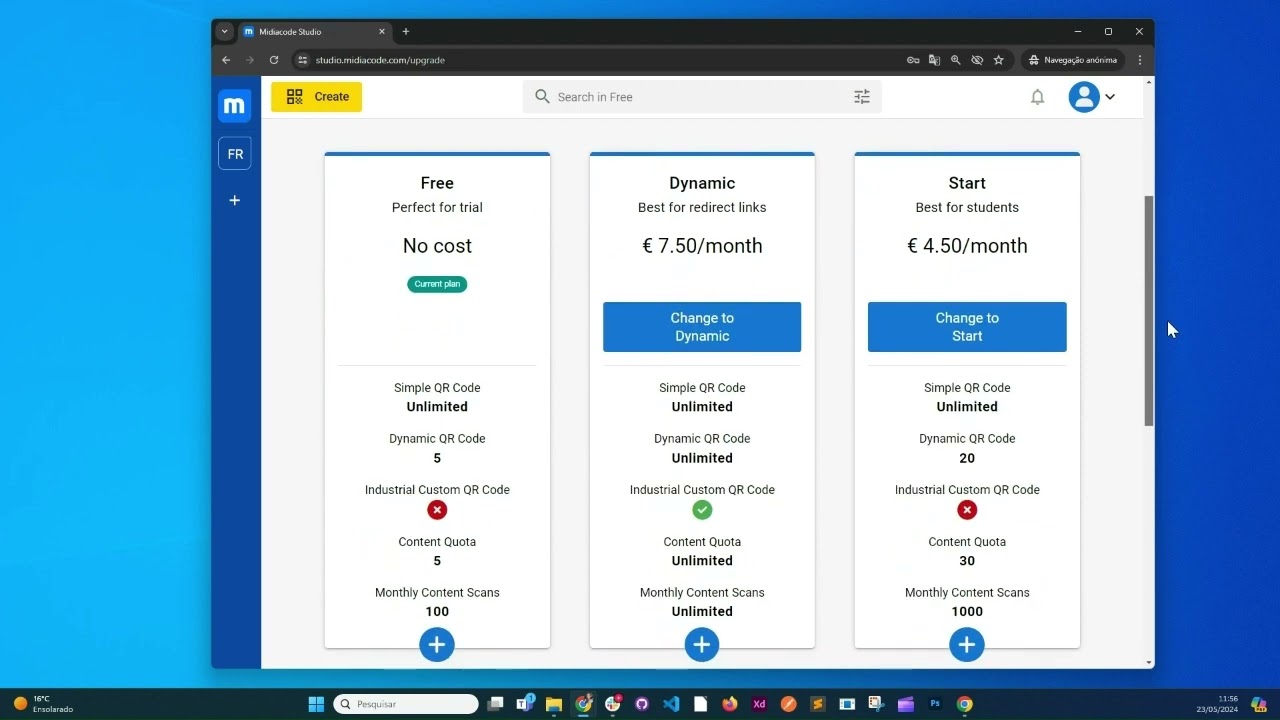Reload the page
Image resolution: width=1280 pixels, height=720 pixels.
pyautogui.click(x=274, y=60)
